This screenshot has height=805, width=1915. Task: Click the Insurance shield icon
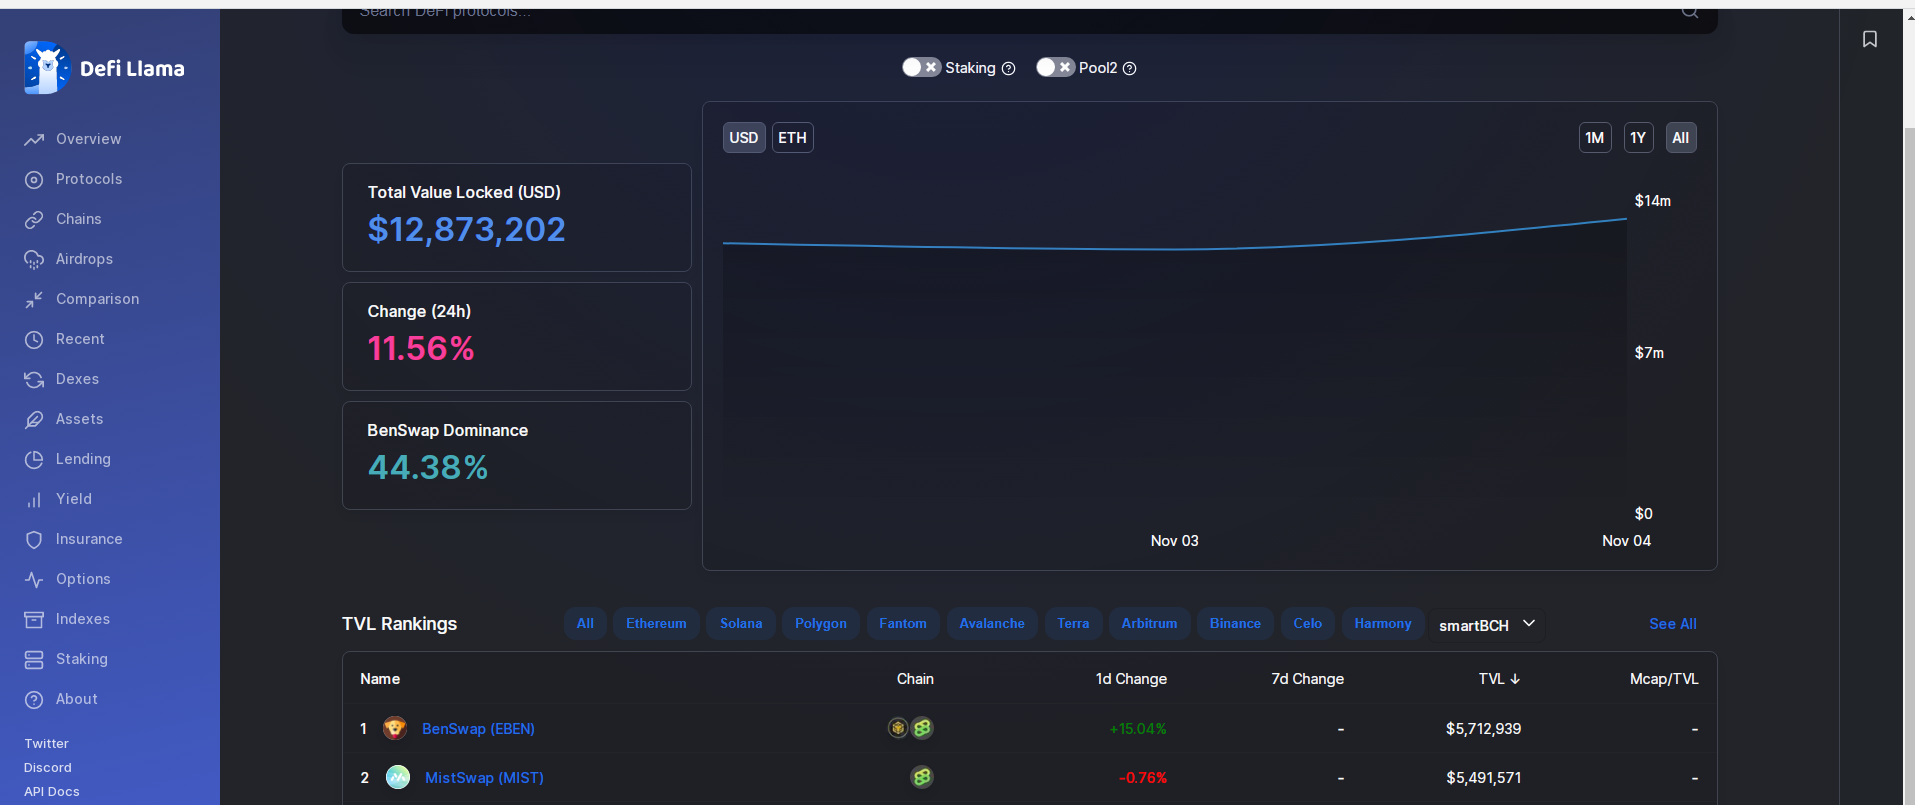[x=34, y=539]
